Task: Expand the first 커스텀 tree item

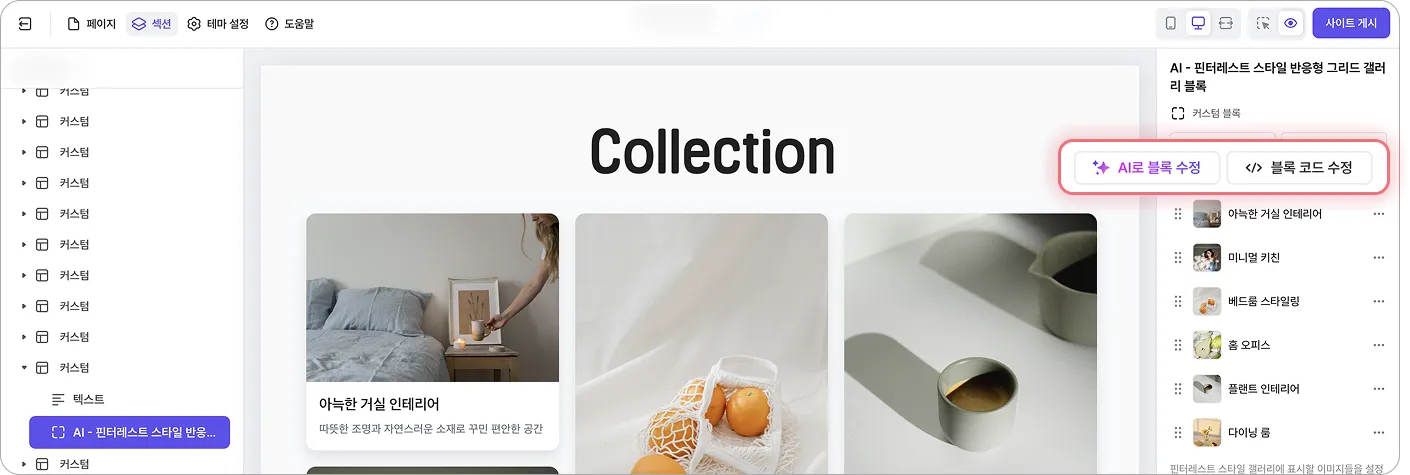Action: [24, 91]
